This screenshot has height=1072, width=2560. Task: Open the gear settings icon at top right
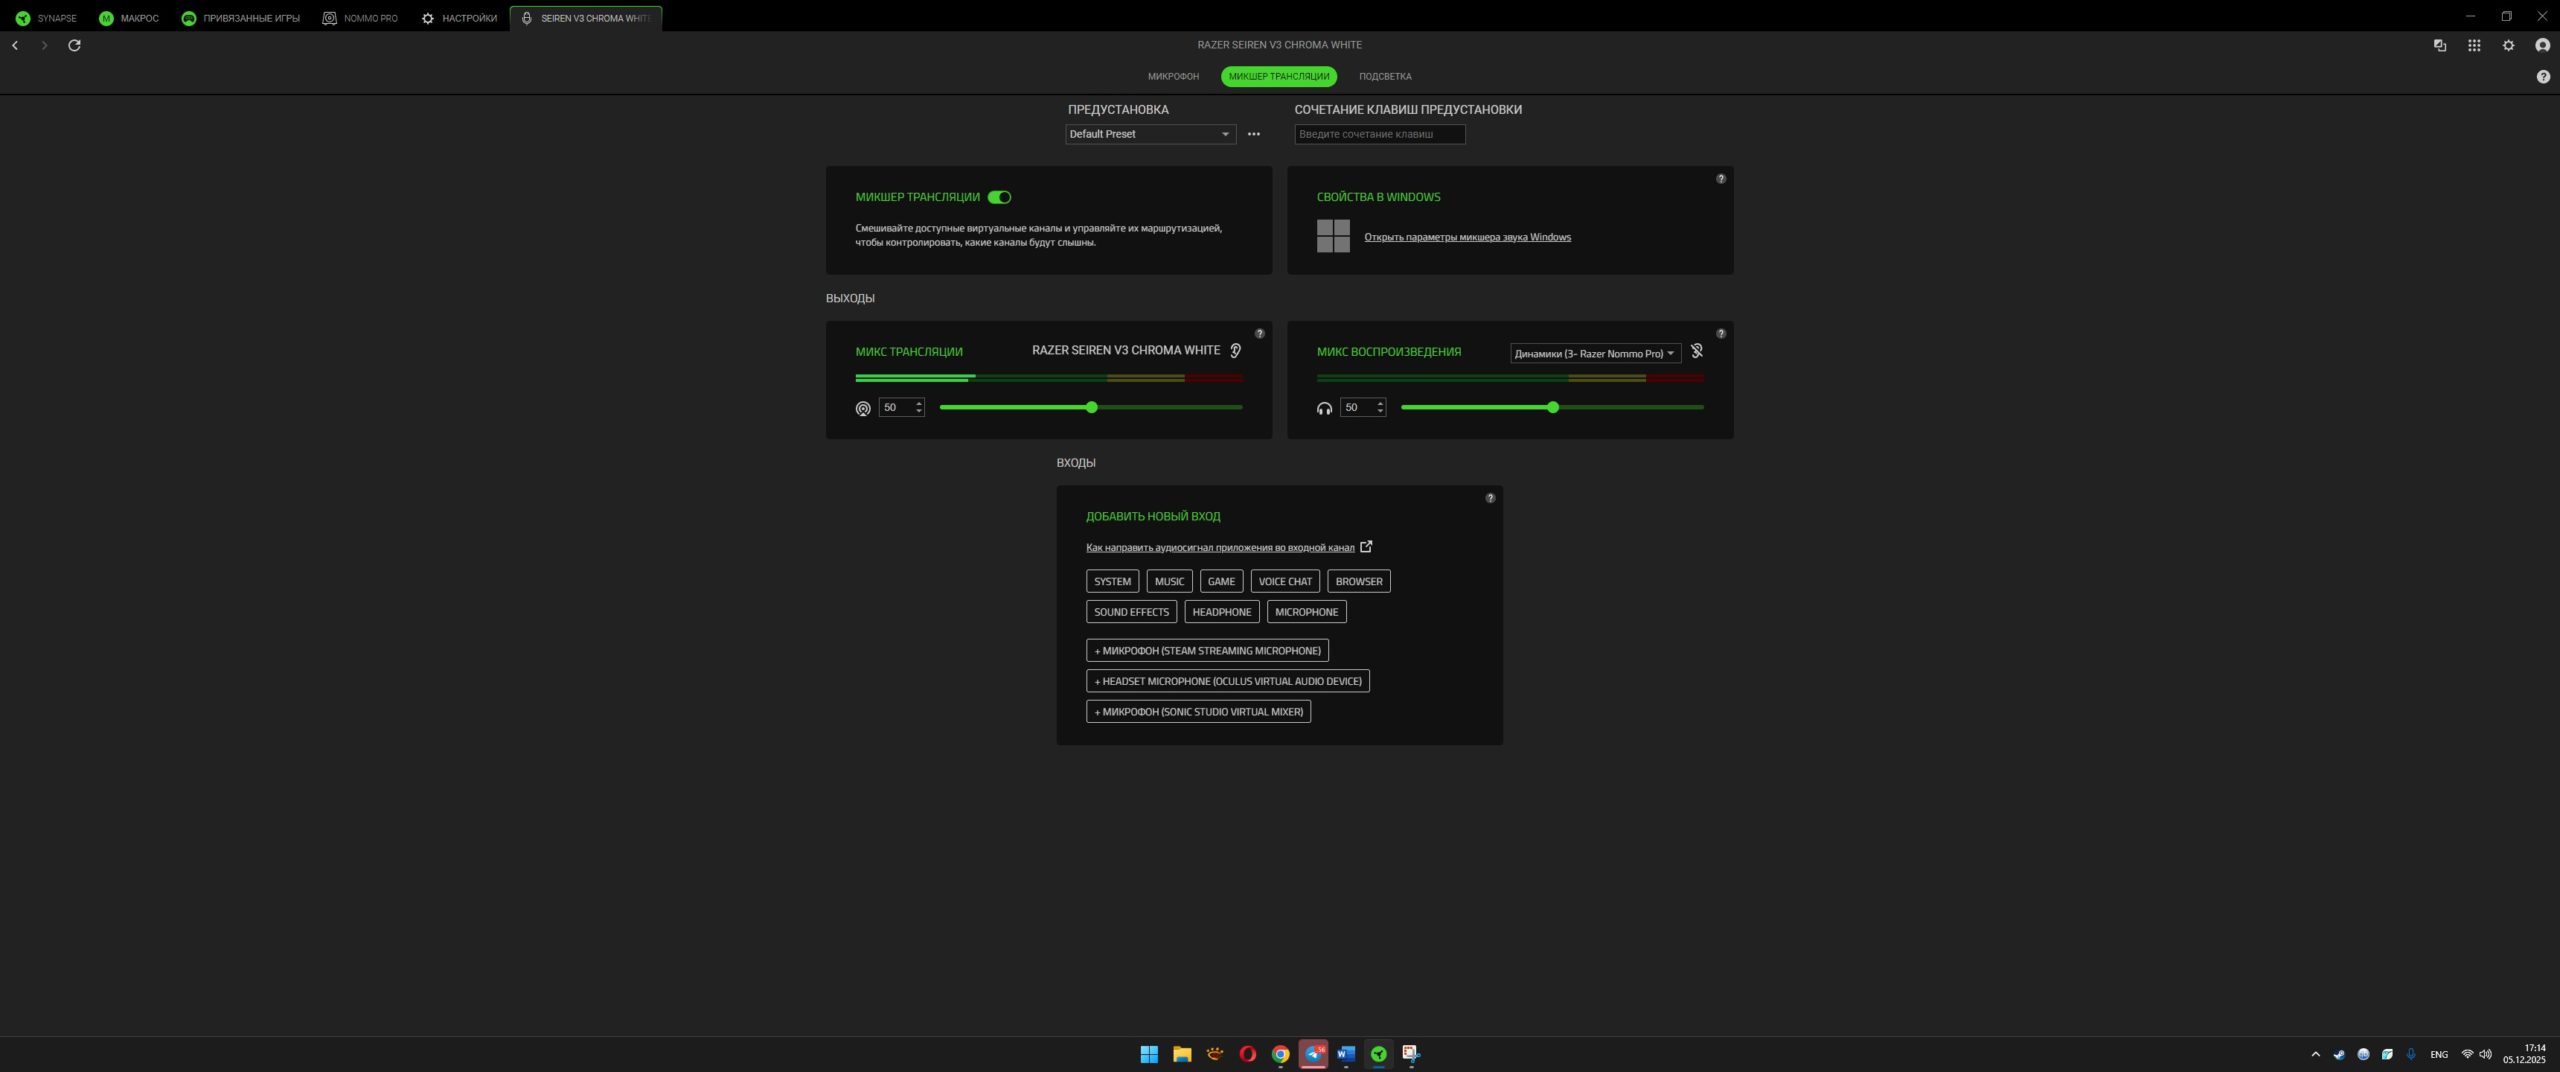pos(2508,45)
